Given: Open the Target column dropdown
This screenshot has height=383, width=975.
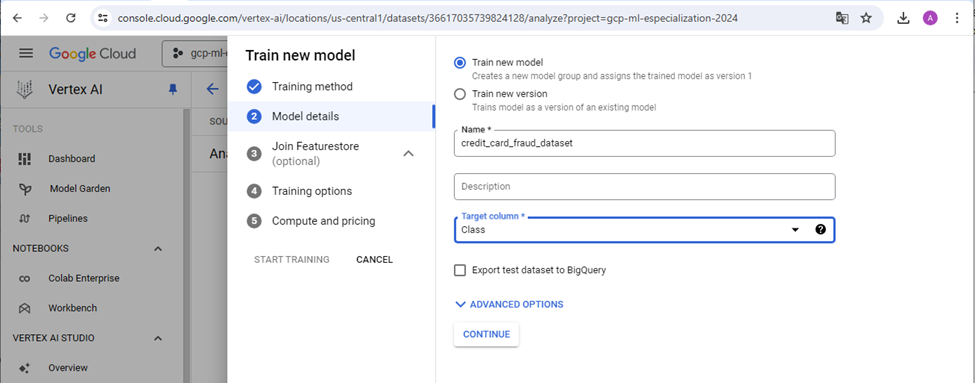Looking at the screenshot, I should click(644, 229).
